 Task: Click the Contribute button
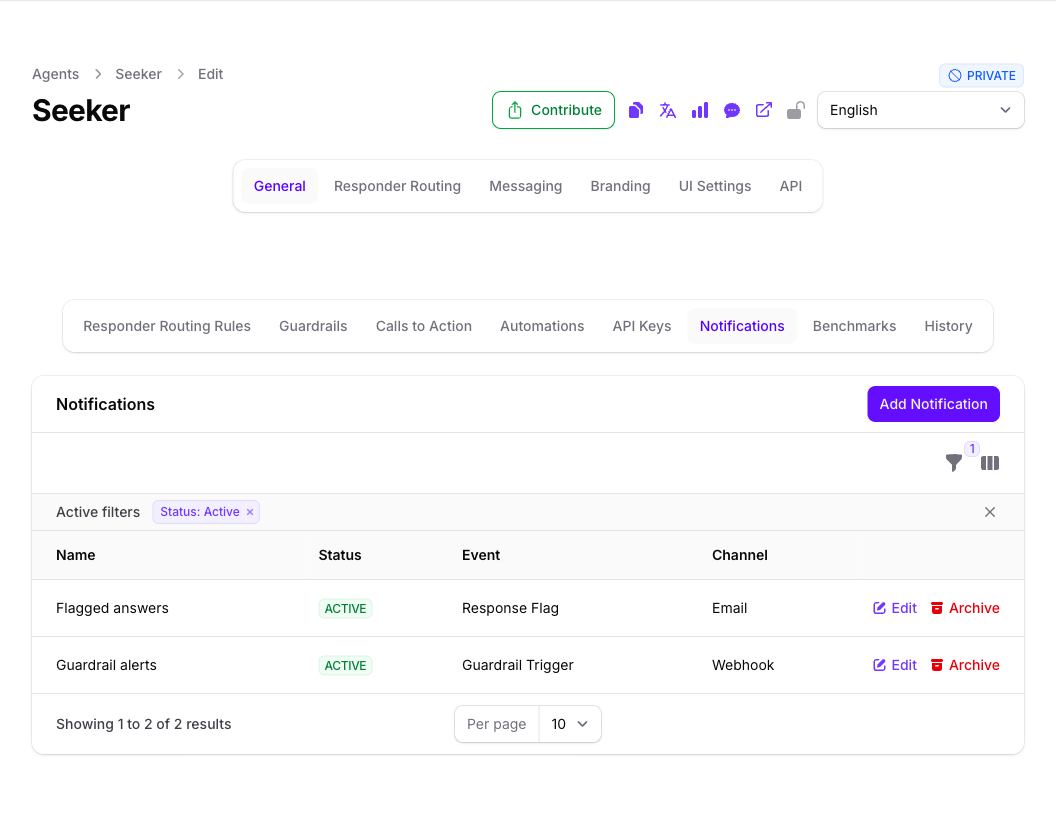click(x=553, y=110)
